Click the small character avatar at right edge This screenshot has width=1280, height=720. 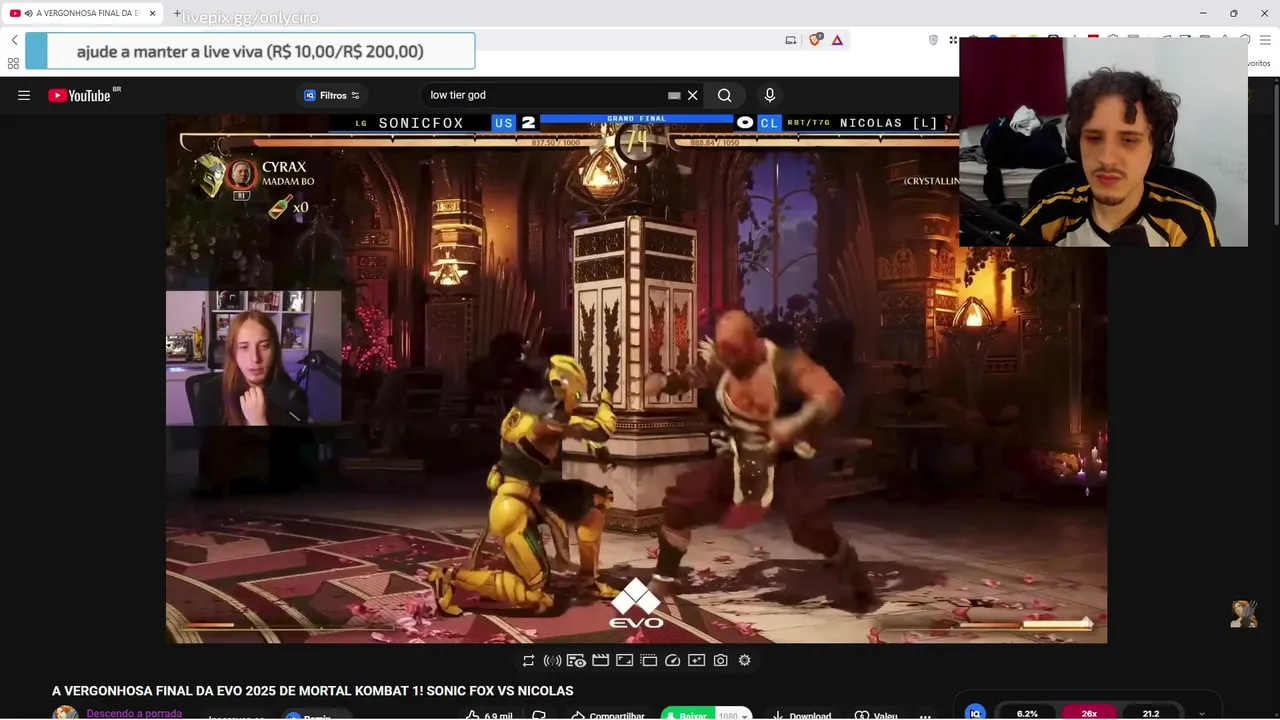1243,614
